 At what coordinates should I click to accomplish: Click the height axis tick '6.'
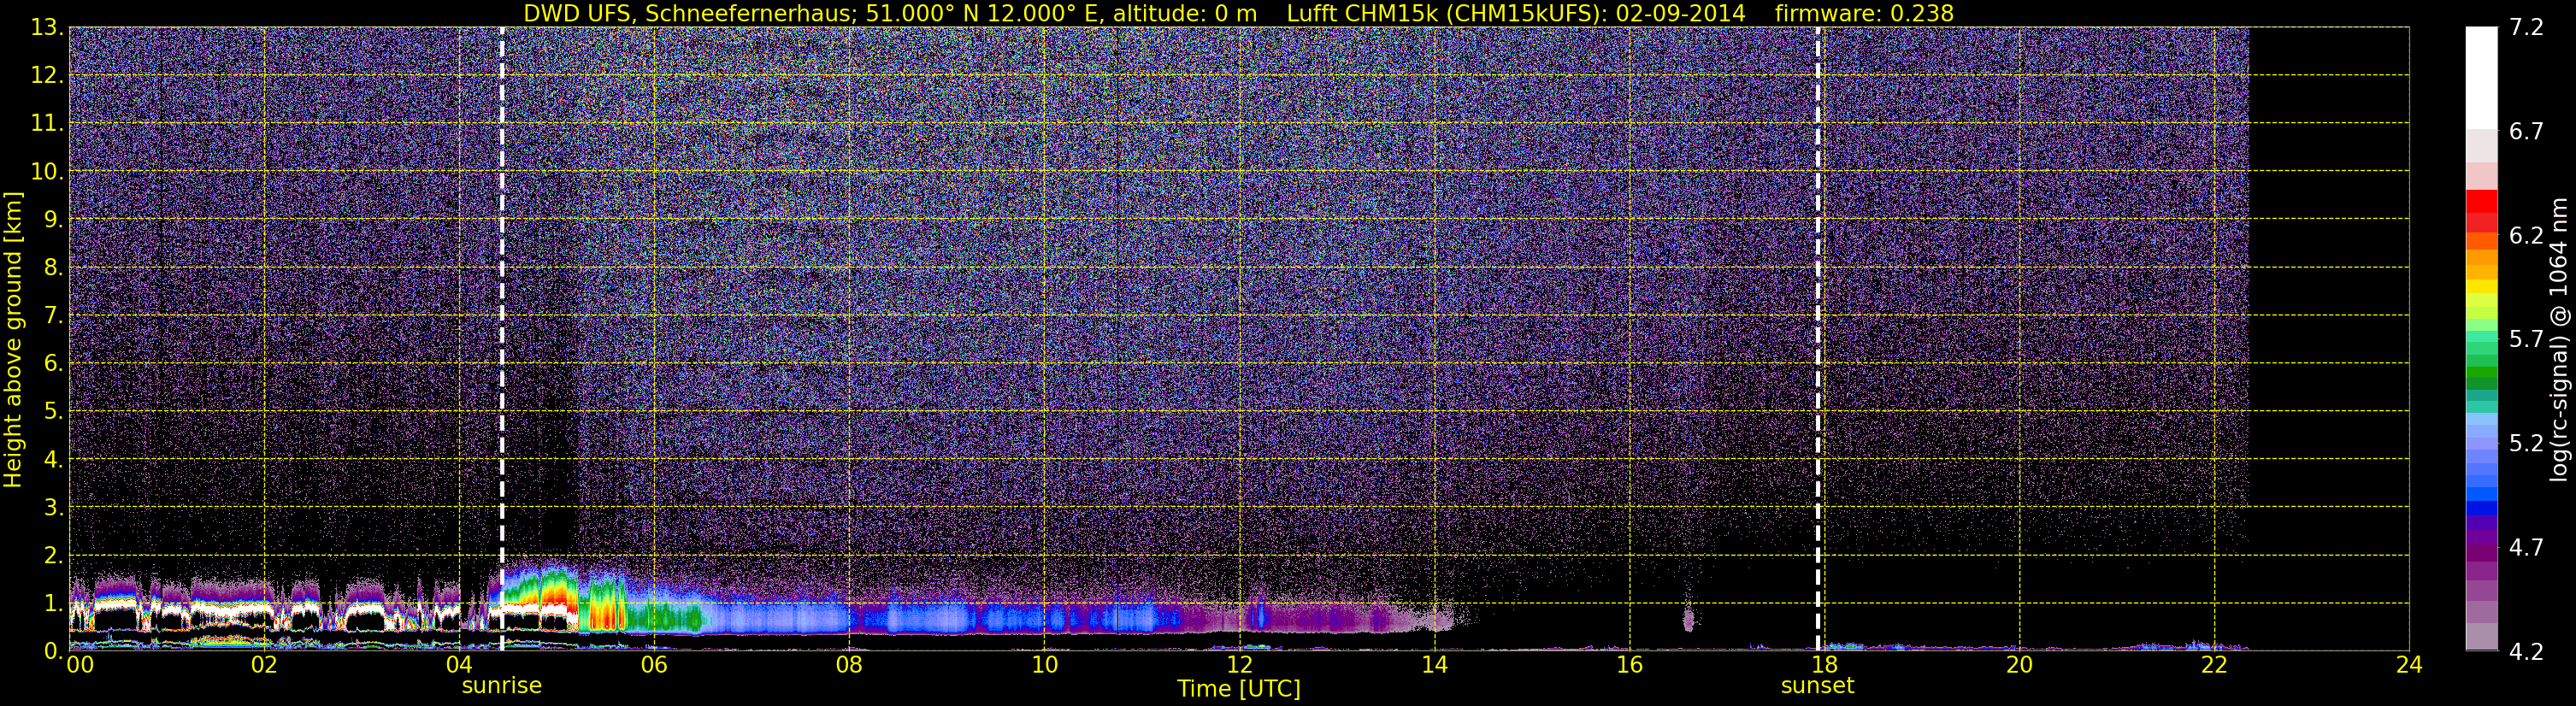53,364
